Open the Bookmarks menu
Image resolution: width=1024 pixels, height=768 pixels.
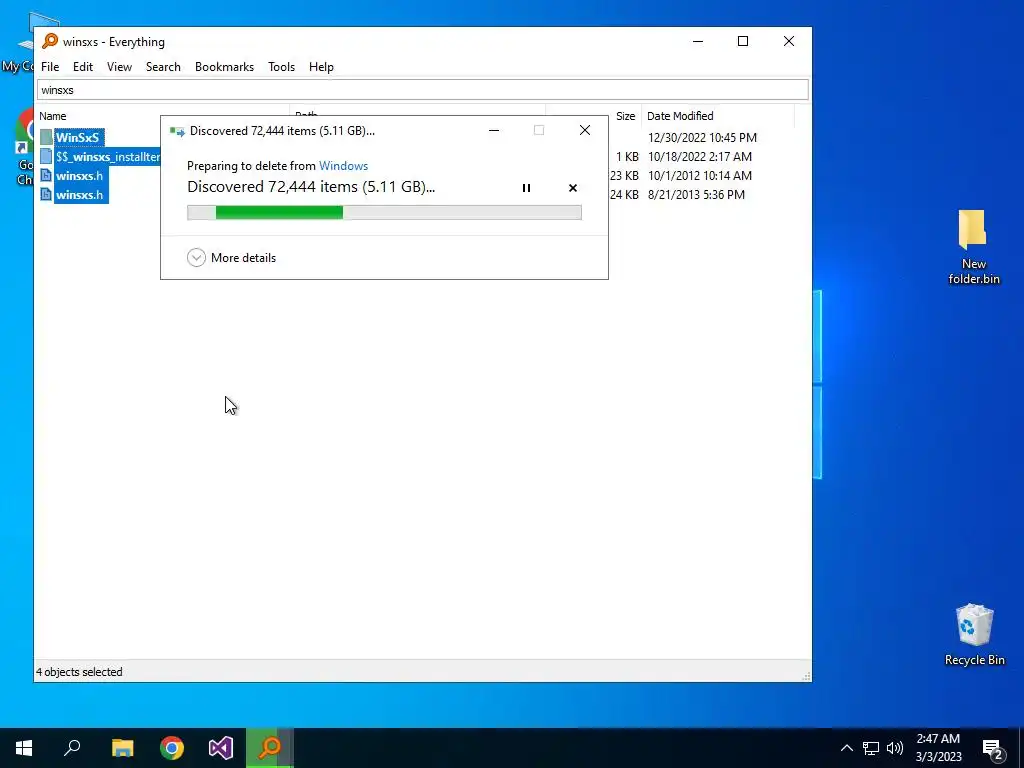pyautogui.click(x=224, y=67)
